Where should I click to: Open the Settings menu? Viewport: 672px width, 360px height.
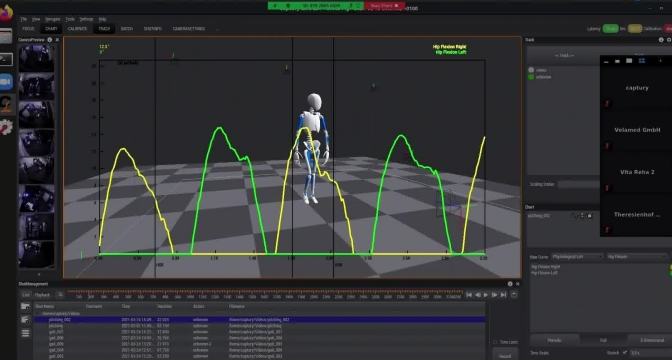coord(86,19)
